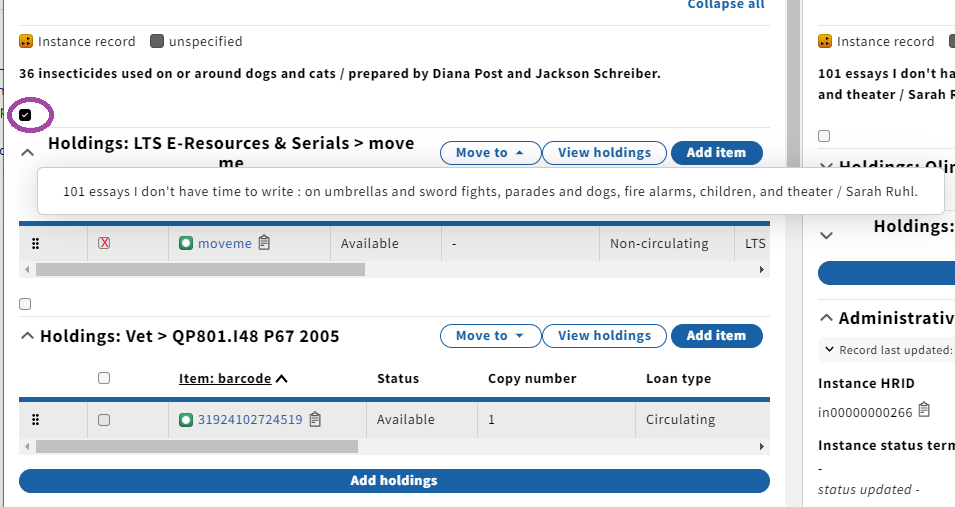This screenshot has width=955, height=507.
Task: Toggle select-all checkbox in Vet items header
Action: pyautogui.click(x=104, y=378)
